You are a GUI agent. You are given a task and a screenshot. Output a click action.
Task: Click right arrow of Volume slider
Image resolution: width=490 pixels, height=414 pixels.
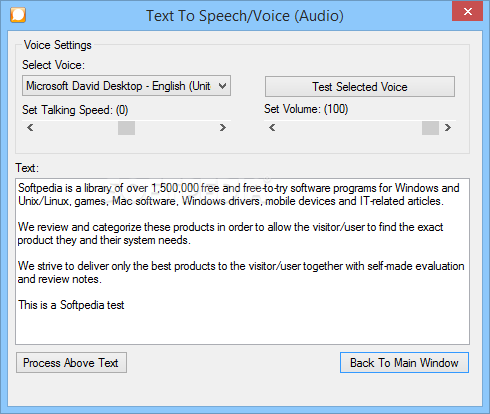click(448, 128)
